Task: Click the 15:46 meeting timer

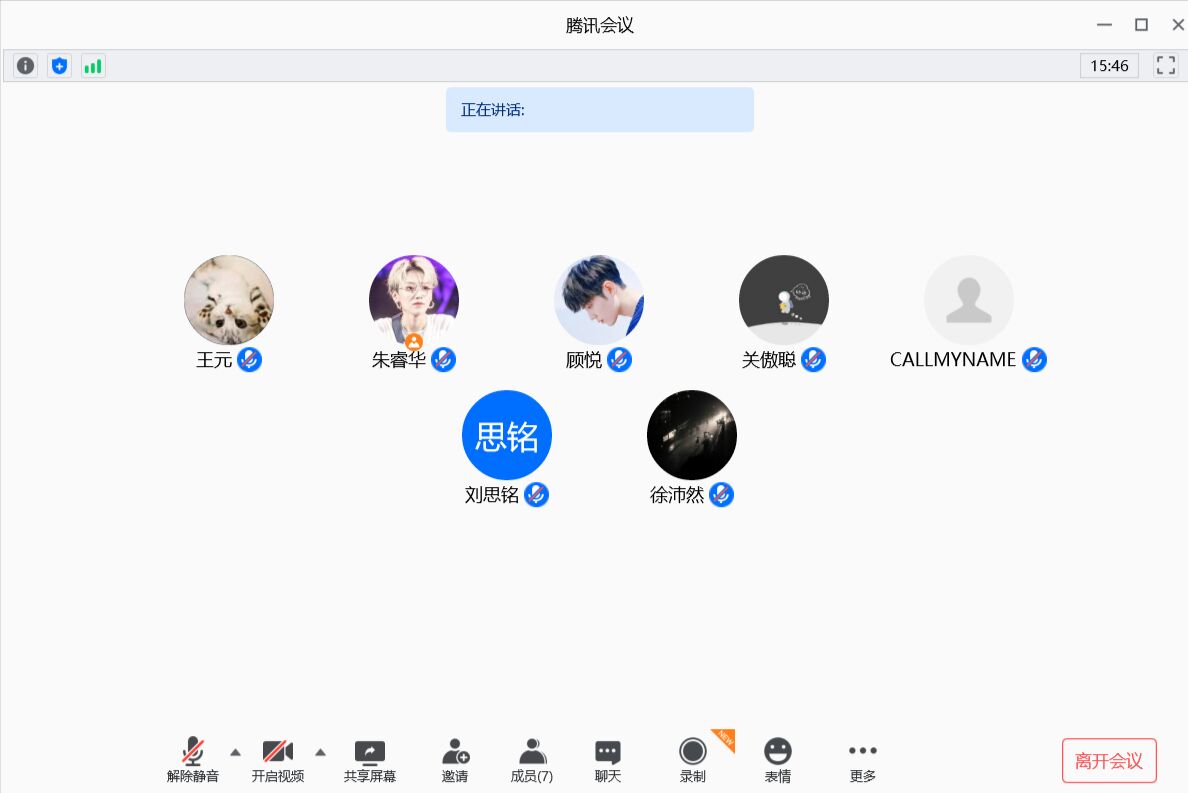Action: [1109, 66]
